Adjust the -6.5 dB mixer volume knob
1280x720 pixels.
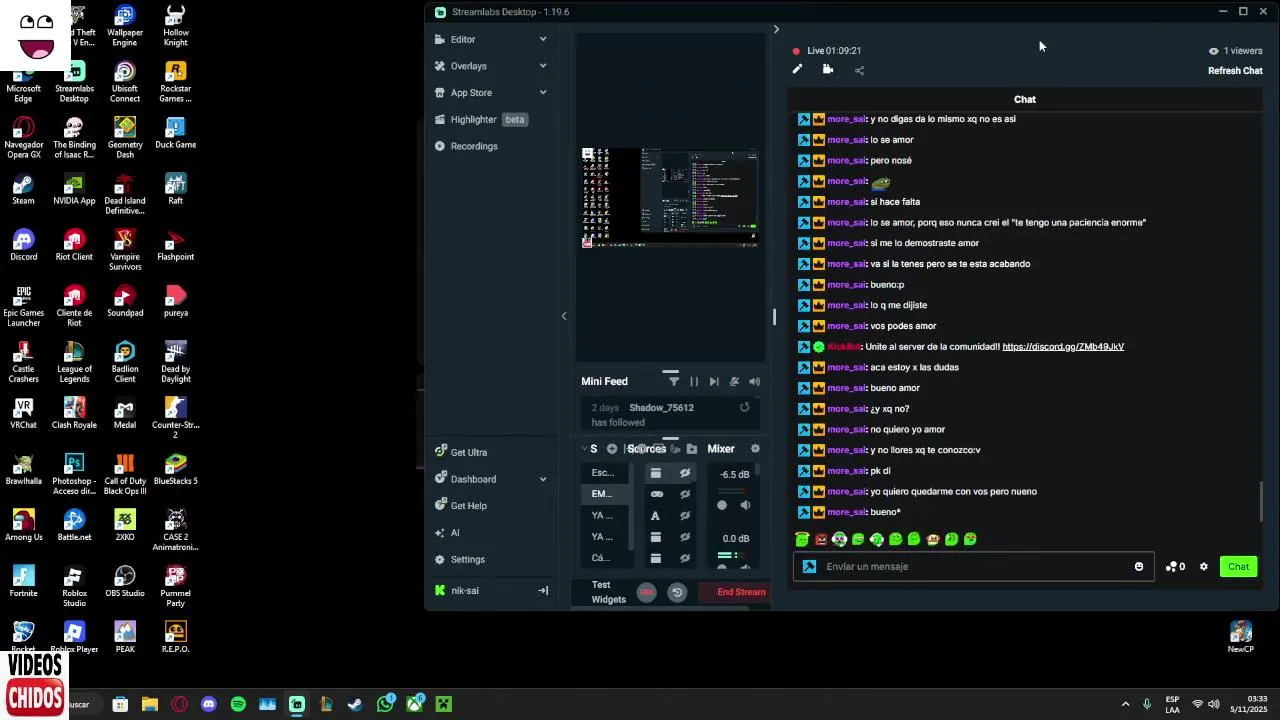coord(722,506)
